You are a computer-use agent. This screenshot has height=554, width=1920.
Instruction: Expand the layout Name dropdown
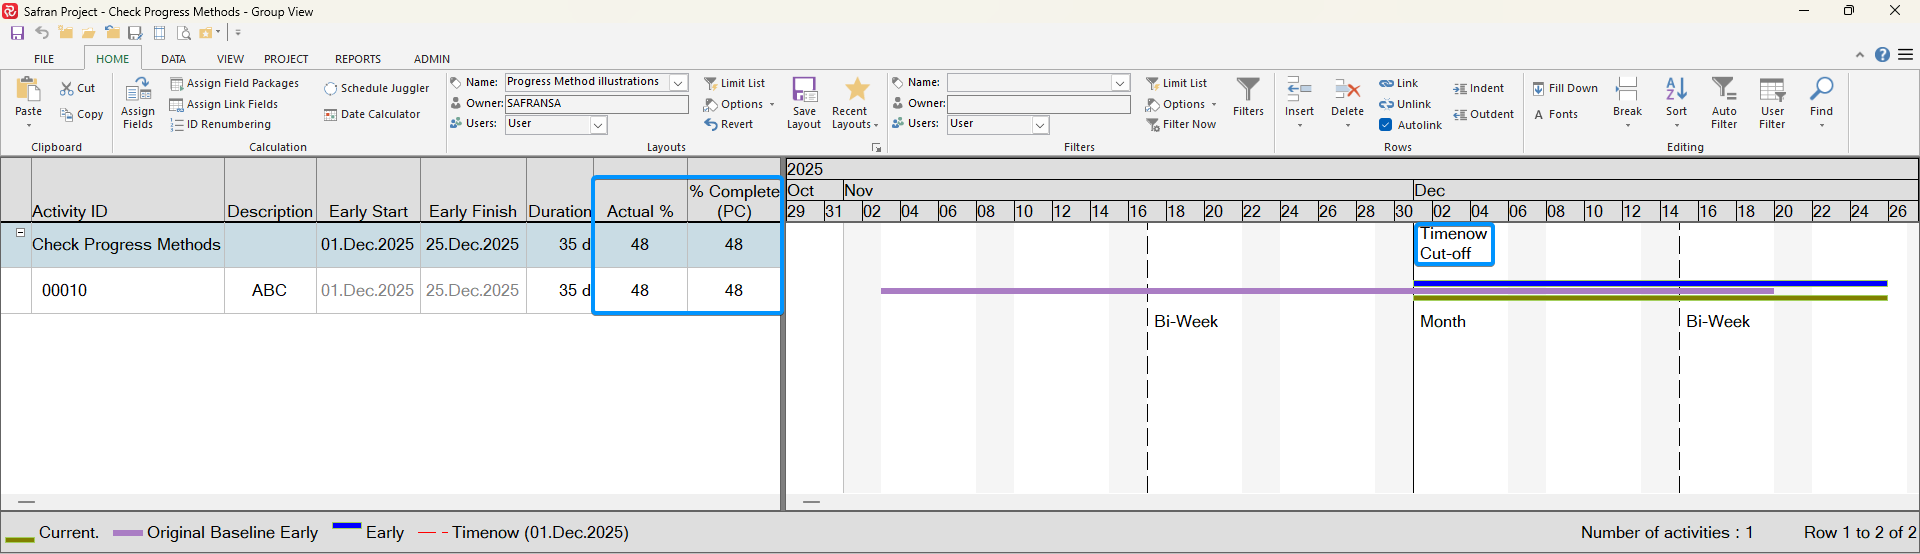coord(678,83)
